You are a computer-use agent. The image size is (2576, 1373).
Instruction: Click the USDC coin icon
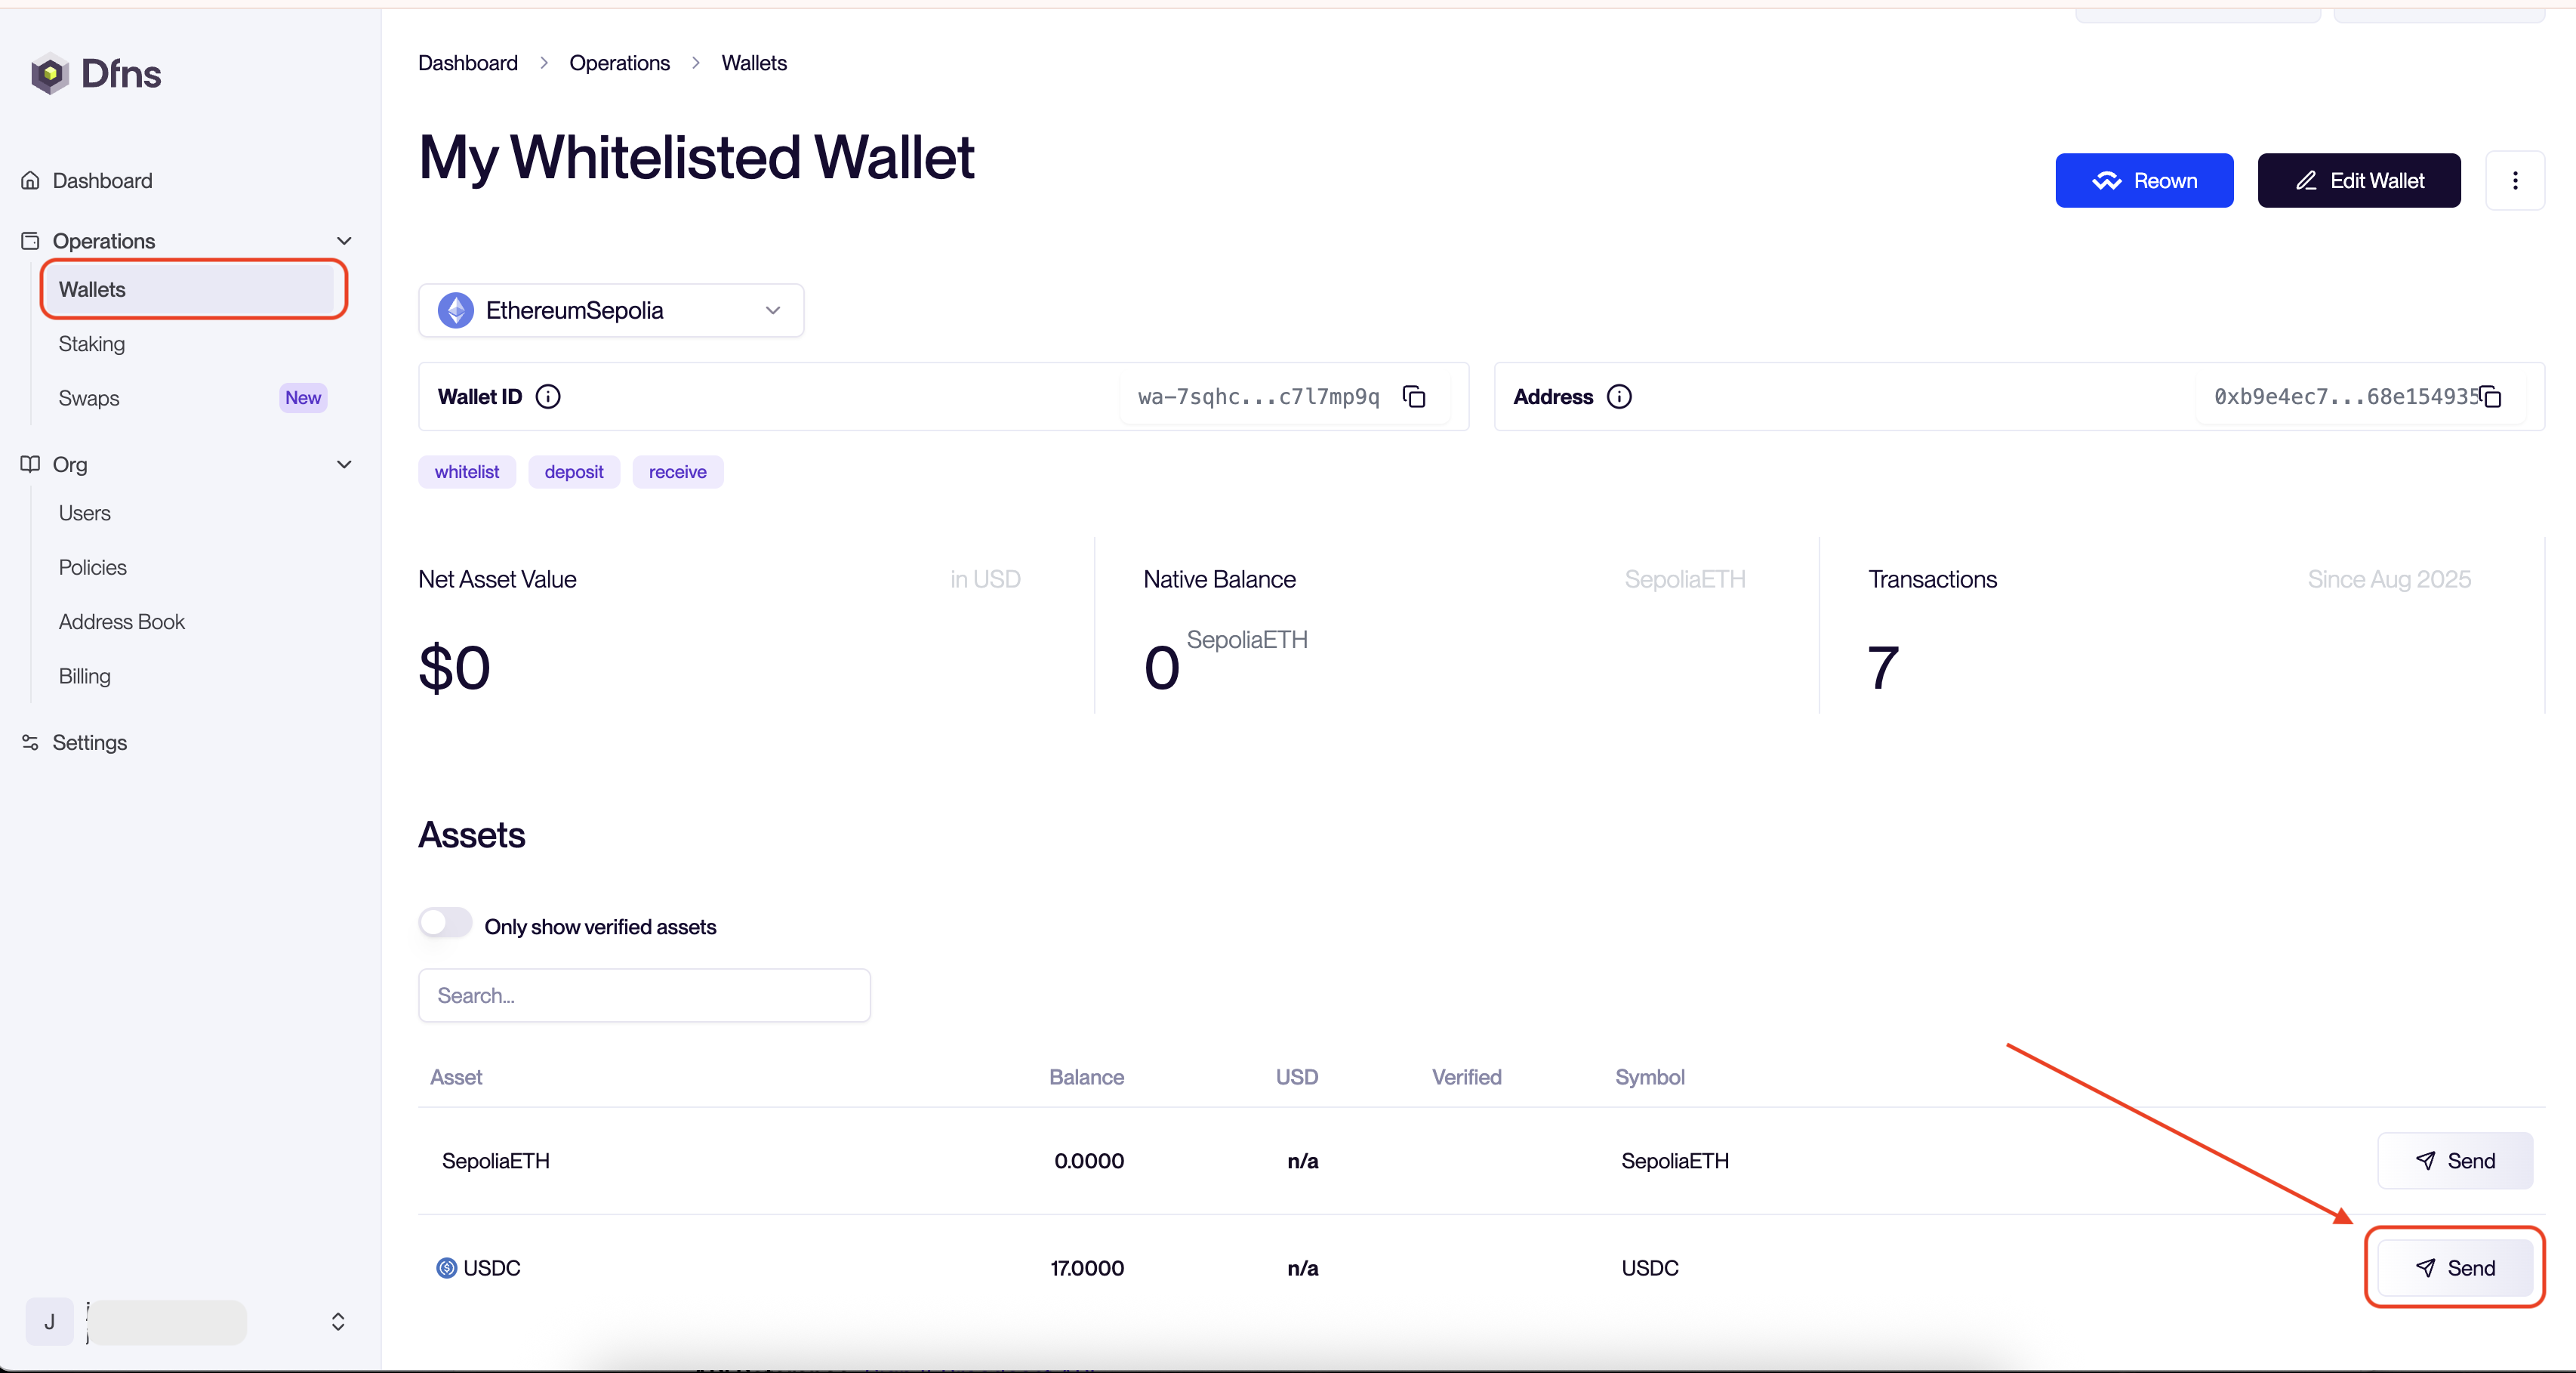pyautogui.click(x=446, y=1268)
